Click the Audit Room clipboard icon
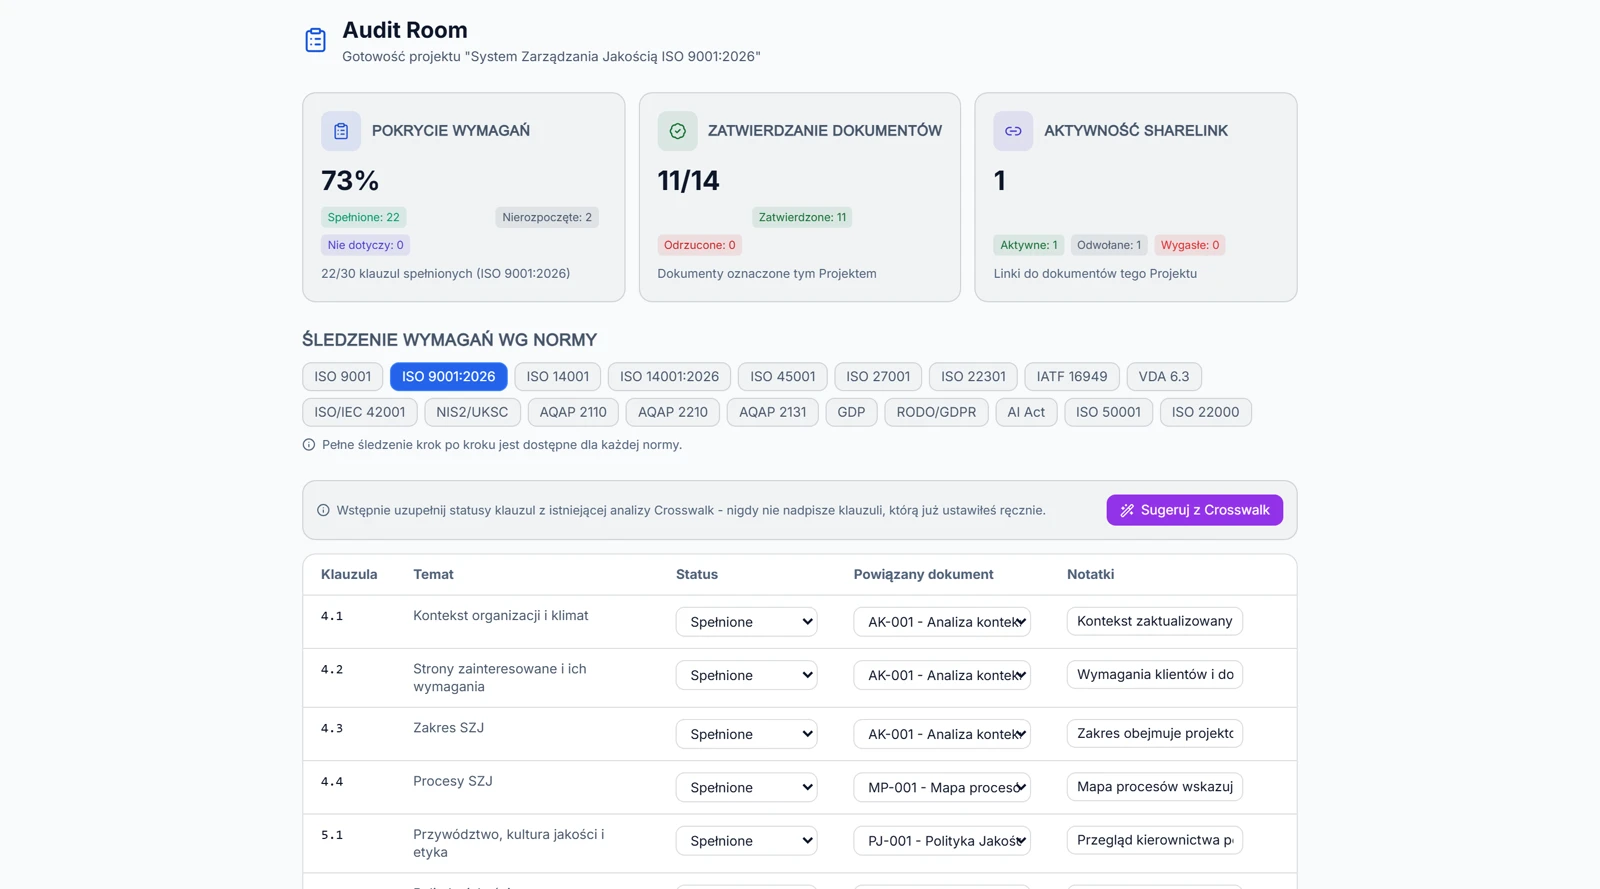1600x889 pixels. (x=315, y=40)
